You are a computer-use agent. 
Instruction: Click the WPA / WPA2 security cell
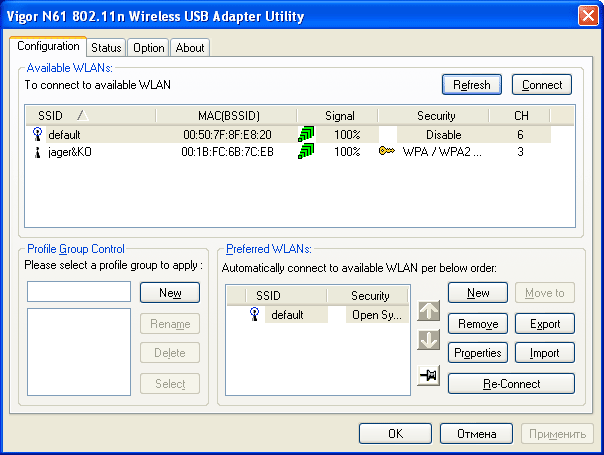click(442, 152)
